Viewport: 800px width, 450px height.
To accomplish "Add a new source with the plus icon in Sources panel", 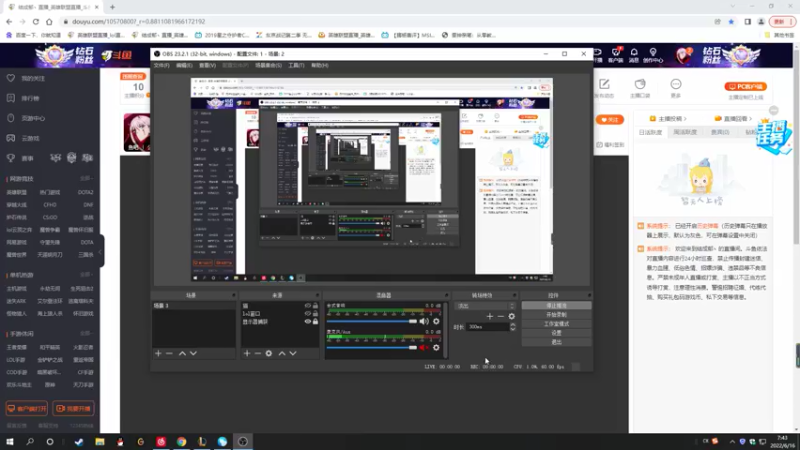I will (x=247, y=353).
